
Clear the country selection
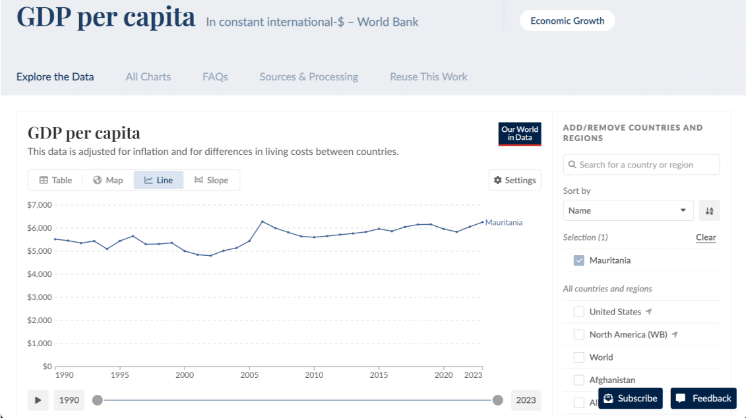pyautogui.click(x=706, y=237)
